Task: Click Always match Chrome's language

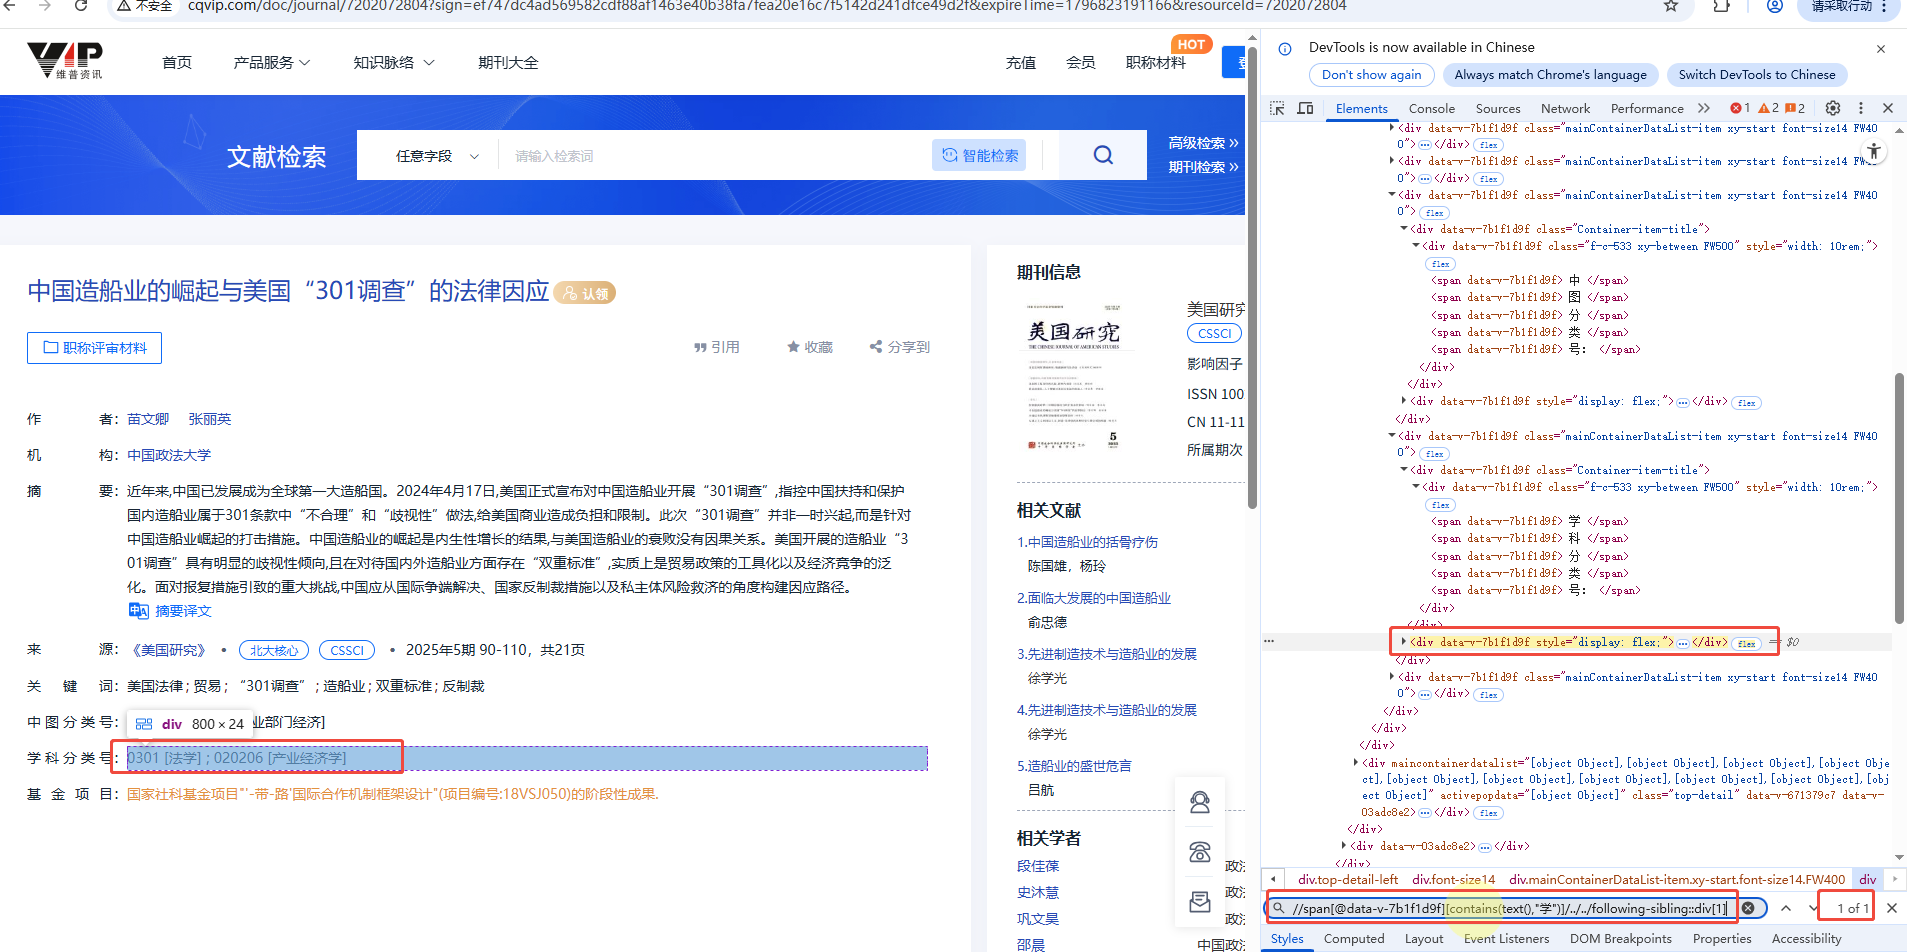Action: (1550, 74)
